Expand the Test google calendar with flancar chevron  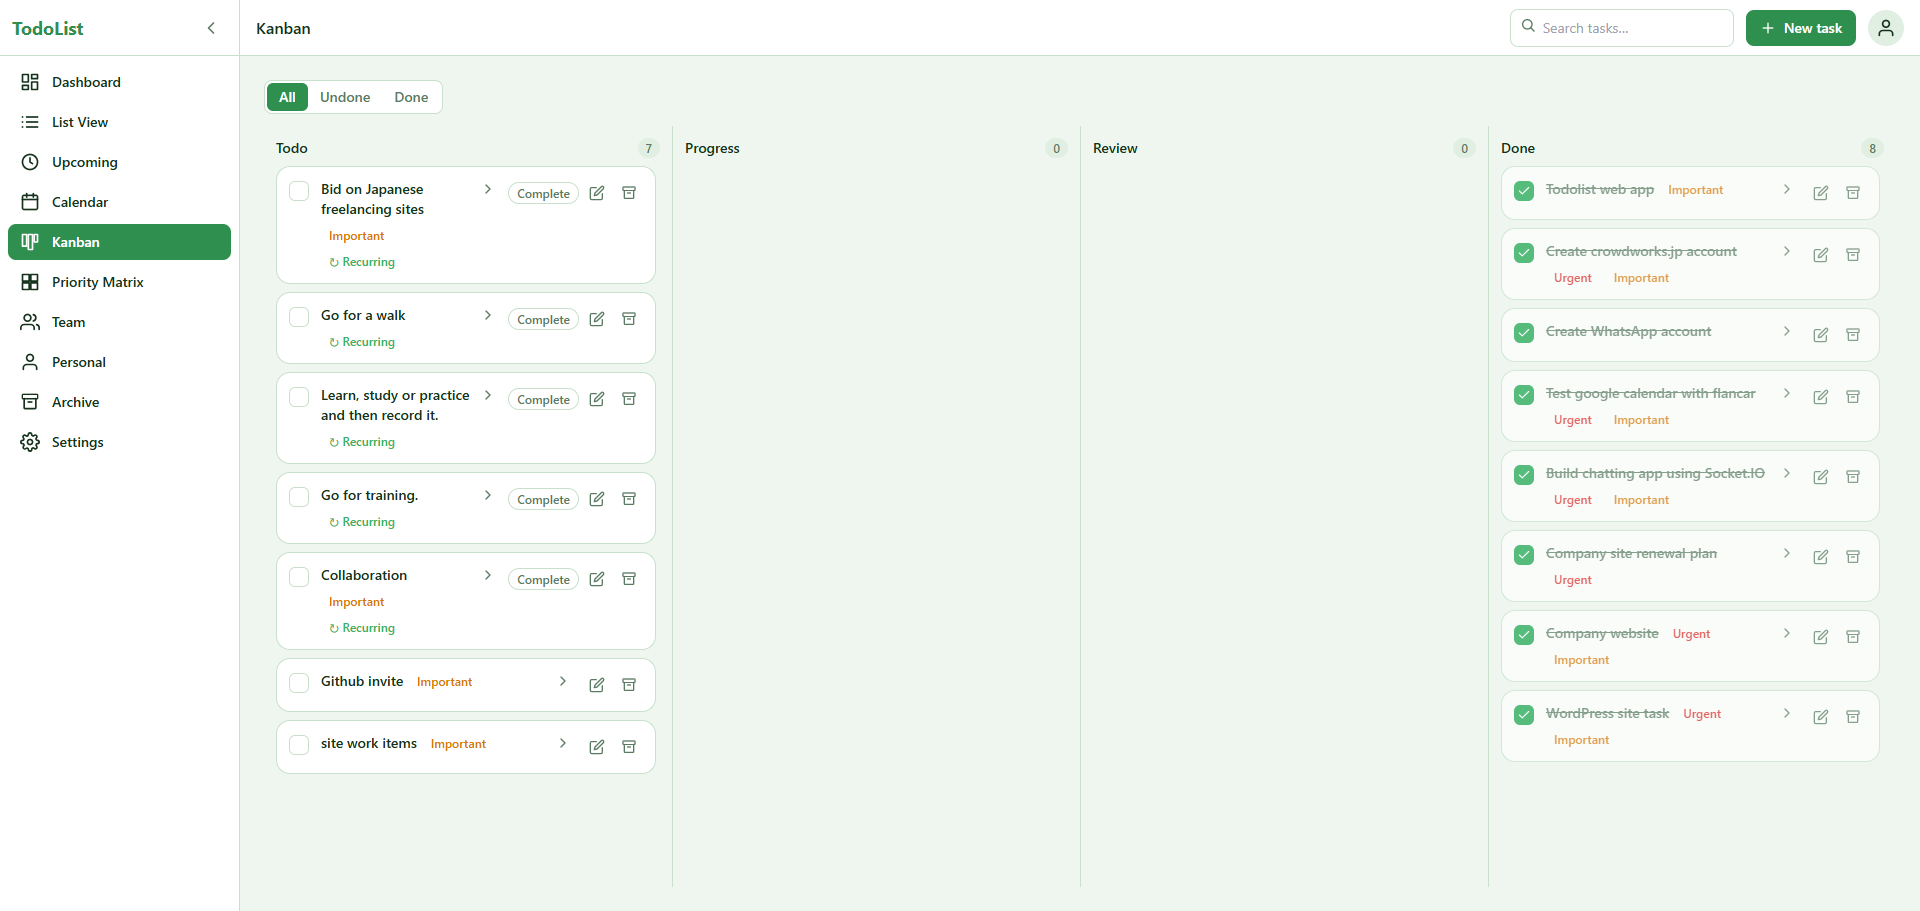(x=1787, y=393)
